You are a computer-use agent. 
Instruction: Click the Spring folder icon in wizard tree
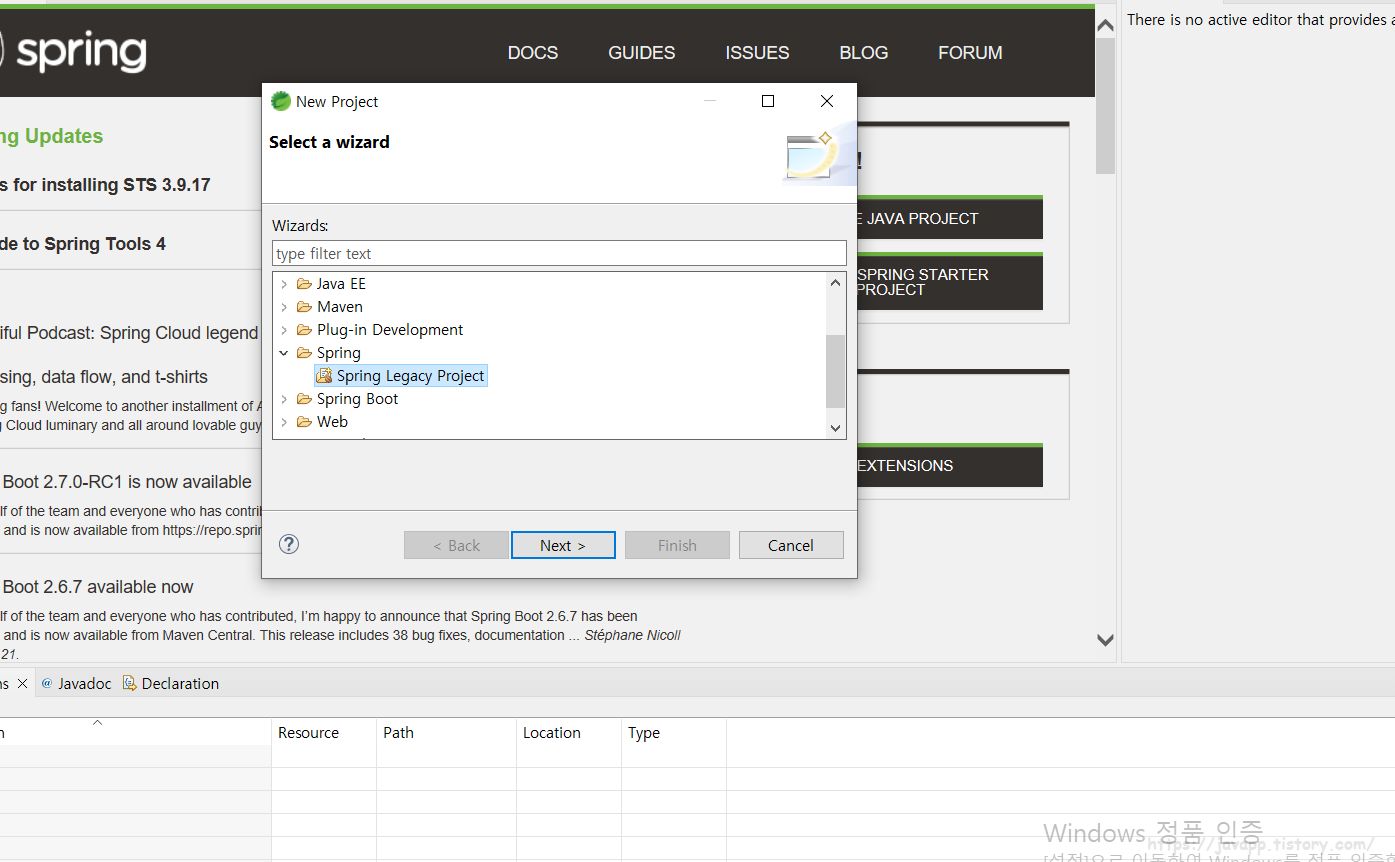tap(304, 353)
